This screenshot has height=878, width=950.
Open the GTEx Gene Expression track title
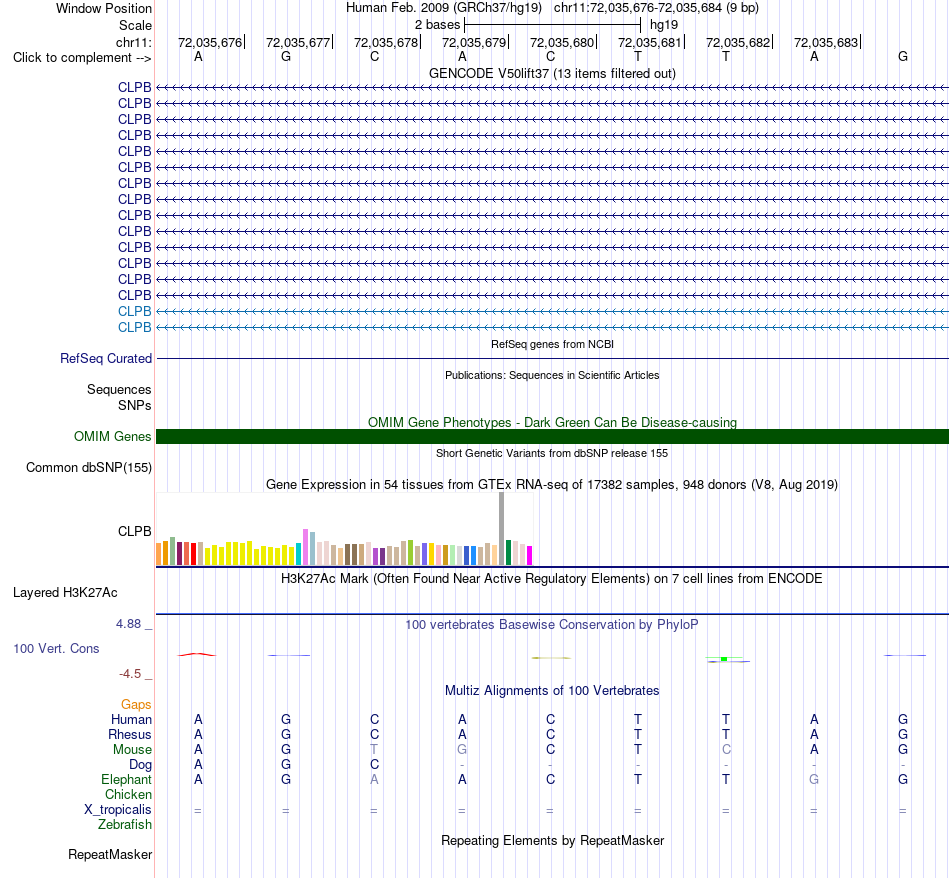point(552,485)
